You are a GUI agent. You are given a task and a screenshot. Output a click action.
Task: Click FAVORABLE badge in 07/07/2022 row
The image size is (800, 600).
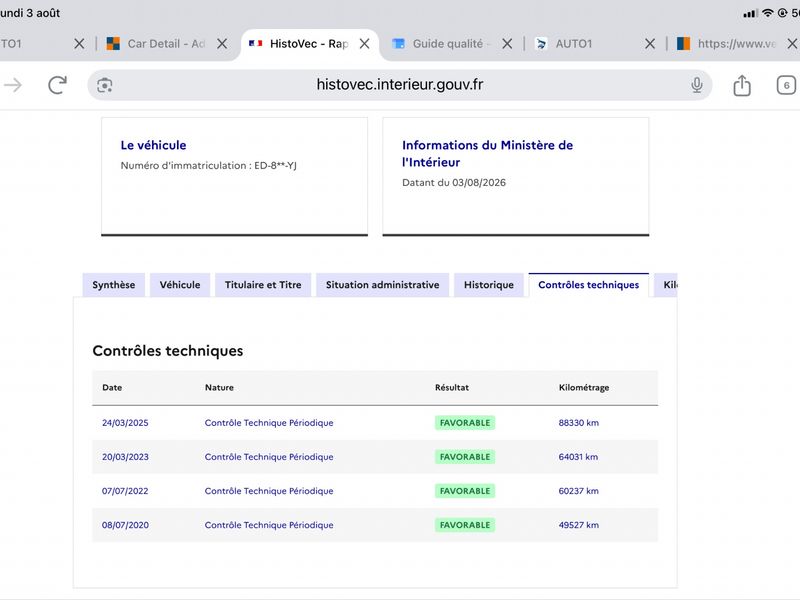(465, 491)
